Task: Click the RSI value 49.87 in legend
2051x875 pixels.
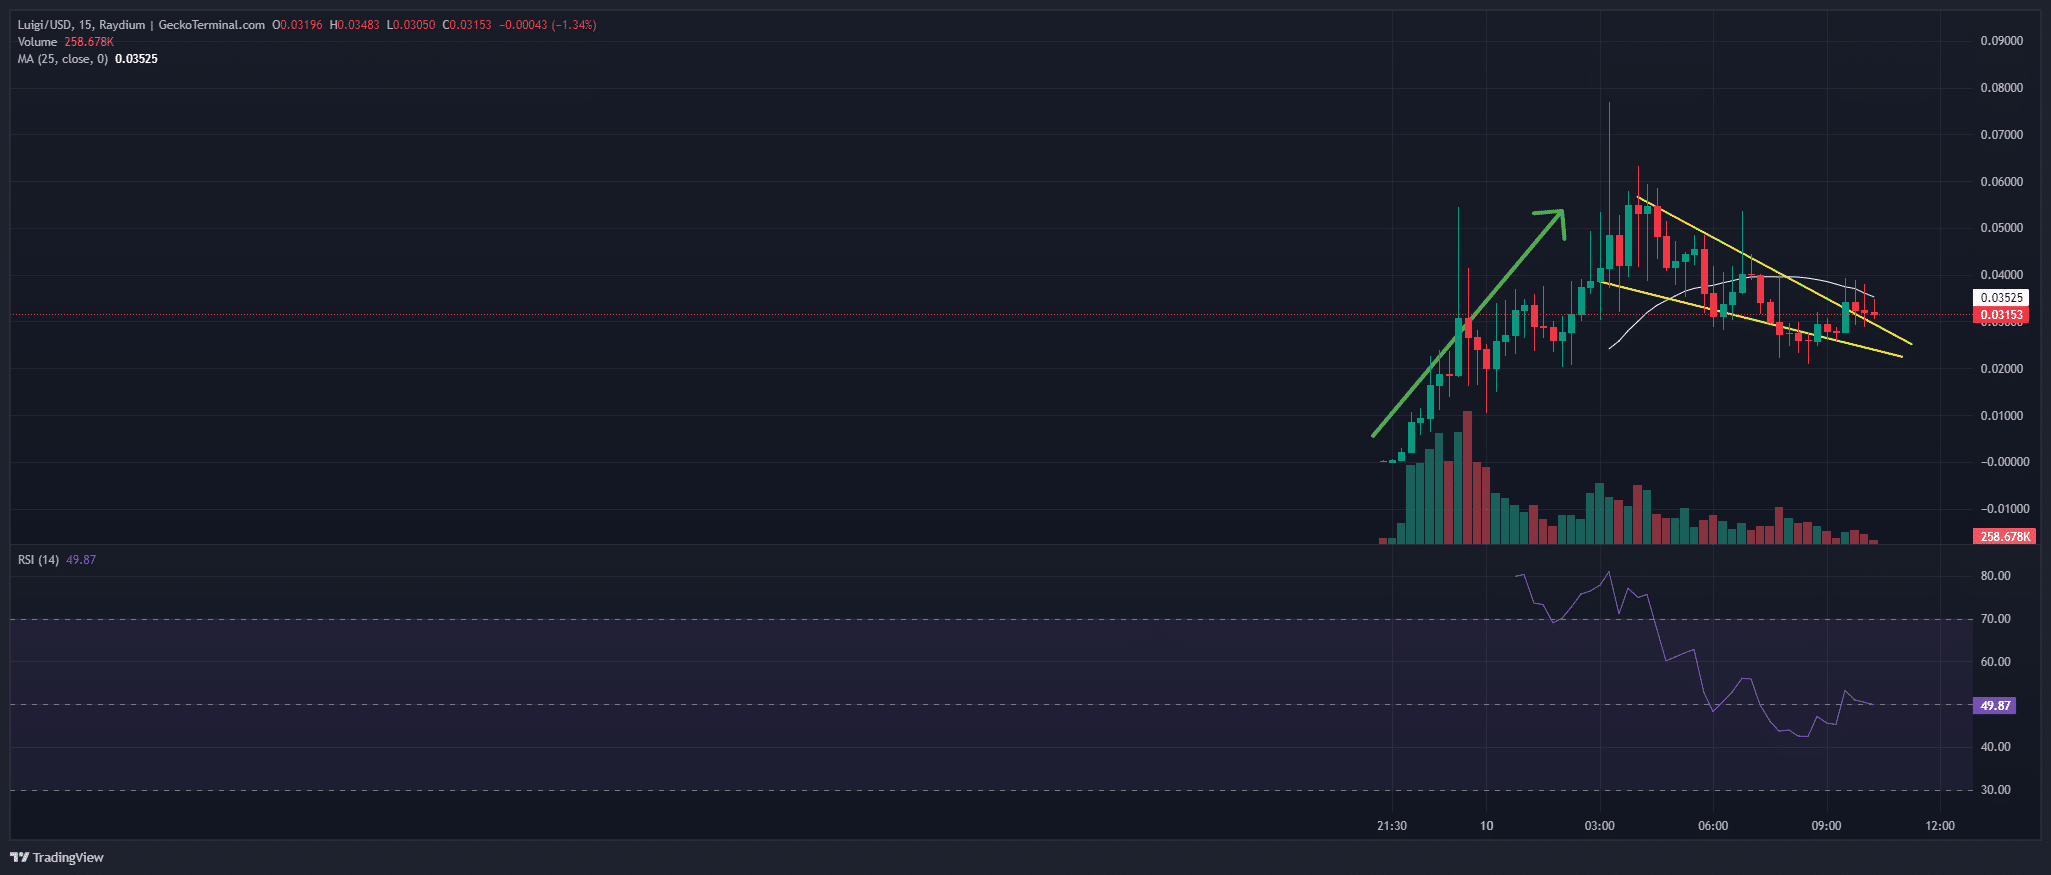Action: (x=81, y=560)
